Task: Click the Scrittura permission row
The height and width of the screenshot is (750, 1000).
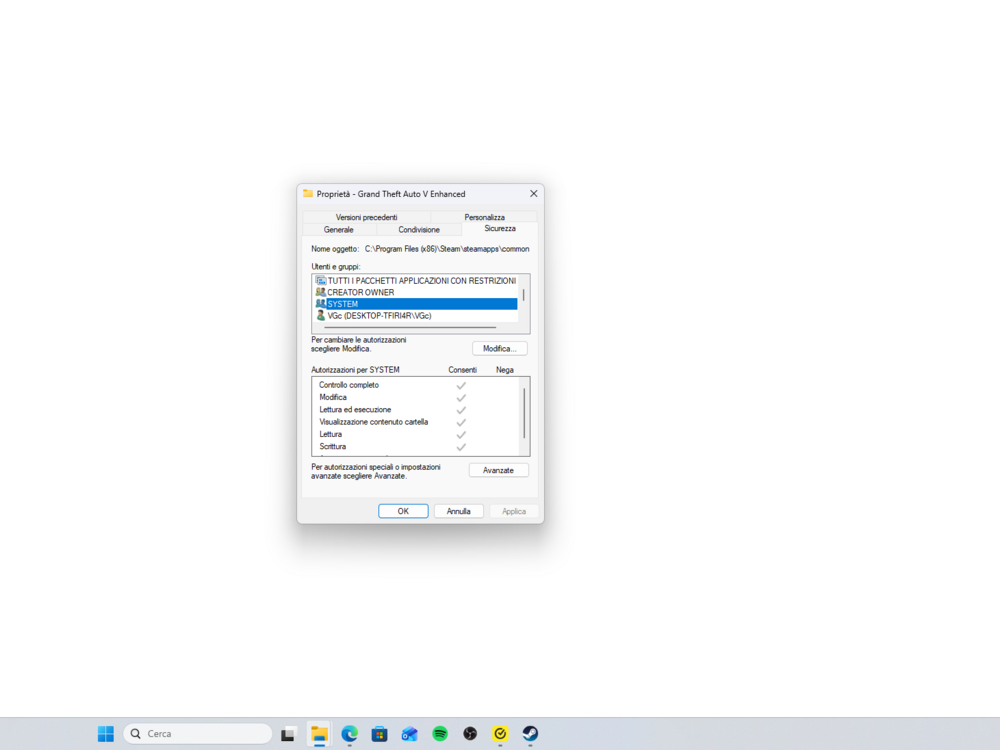Action: click(x=416, y=446)
